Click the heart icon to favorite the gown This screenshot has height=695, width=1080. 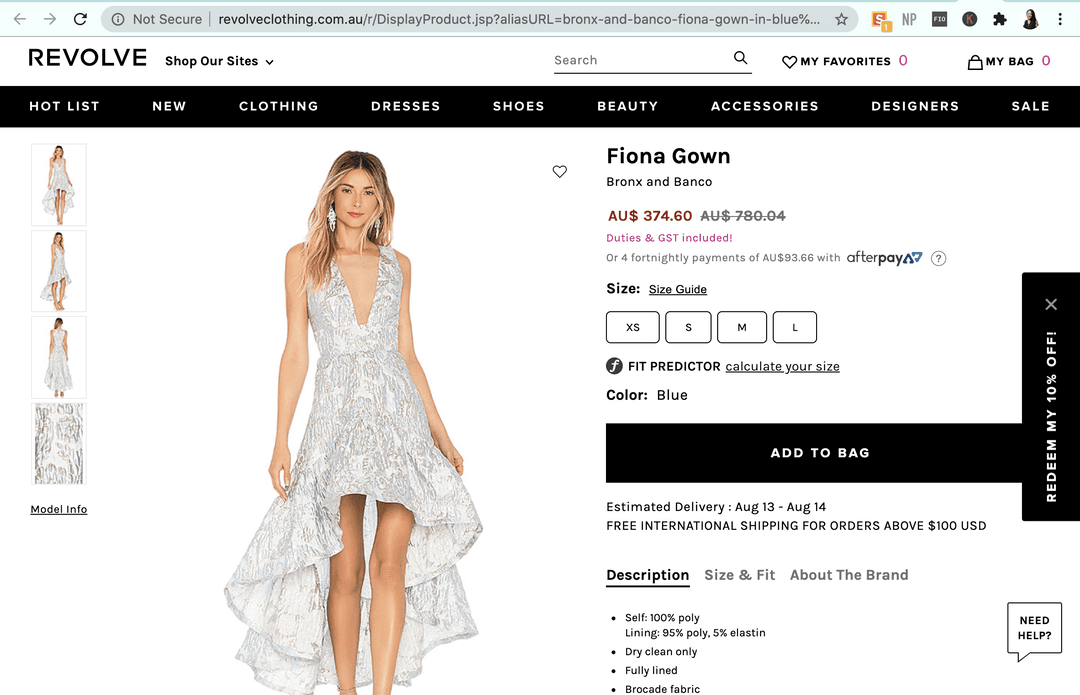[560, 171]
